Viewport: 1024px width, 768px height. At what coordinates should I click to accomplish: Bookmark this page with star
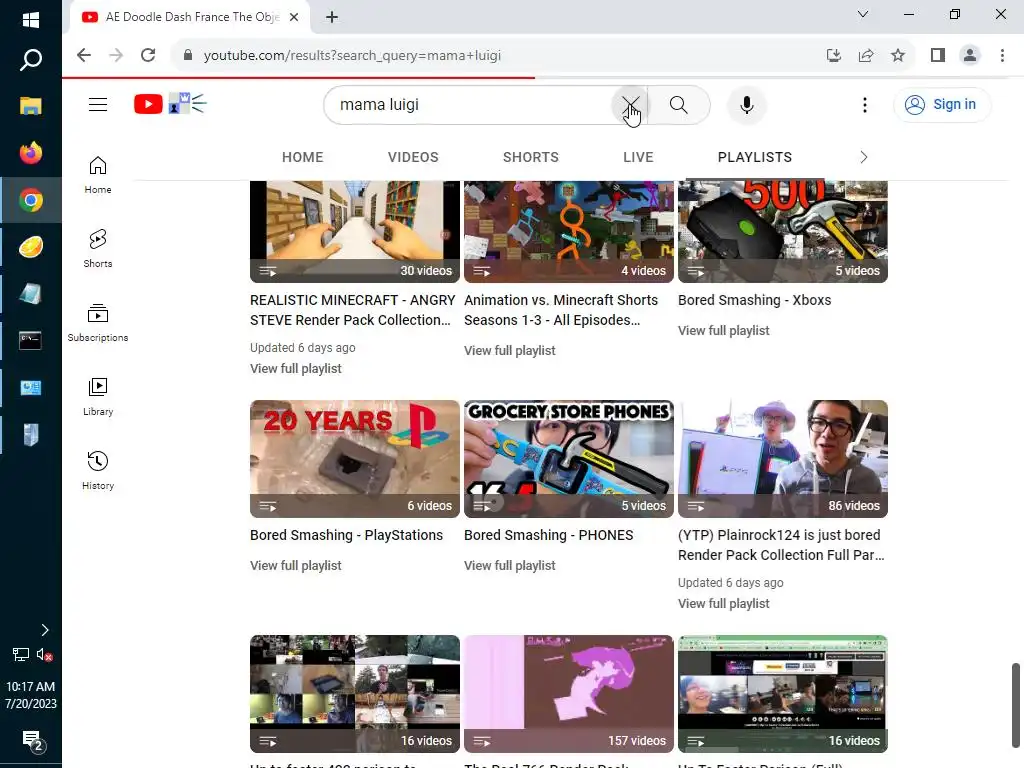point(898,56)
